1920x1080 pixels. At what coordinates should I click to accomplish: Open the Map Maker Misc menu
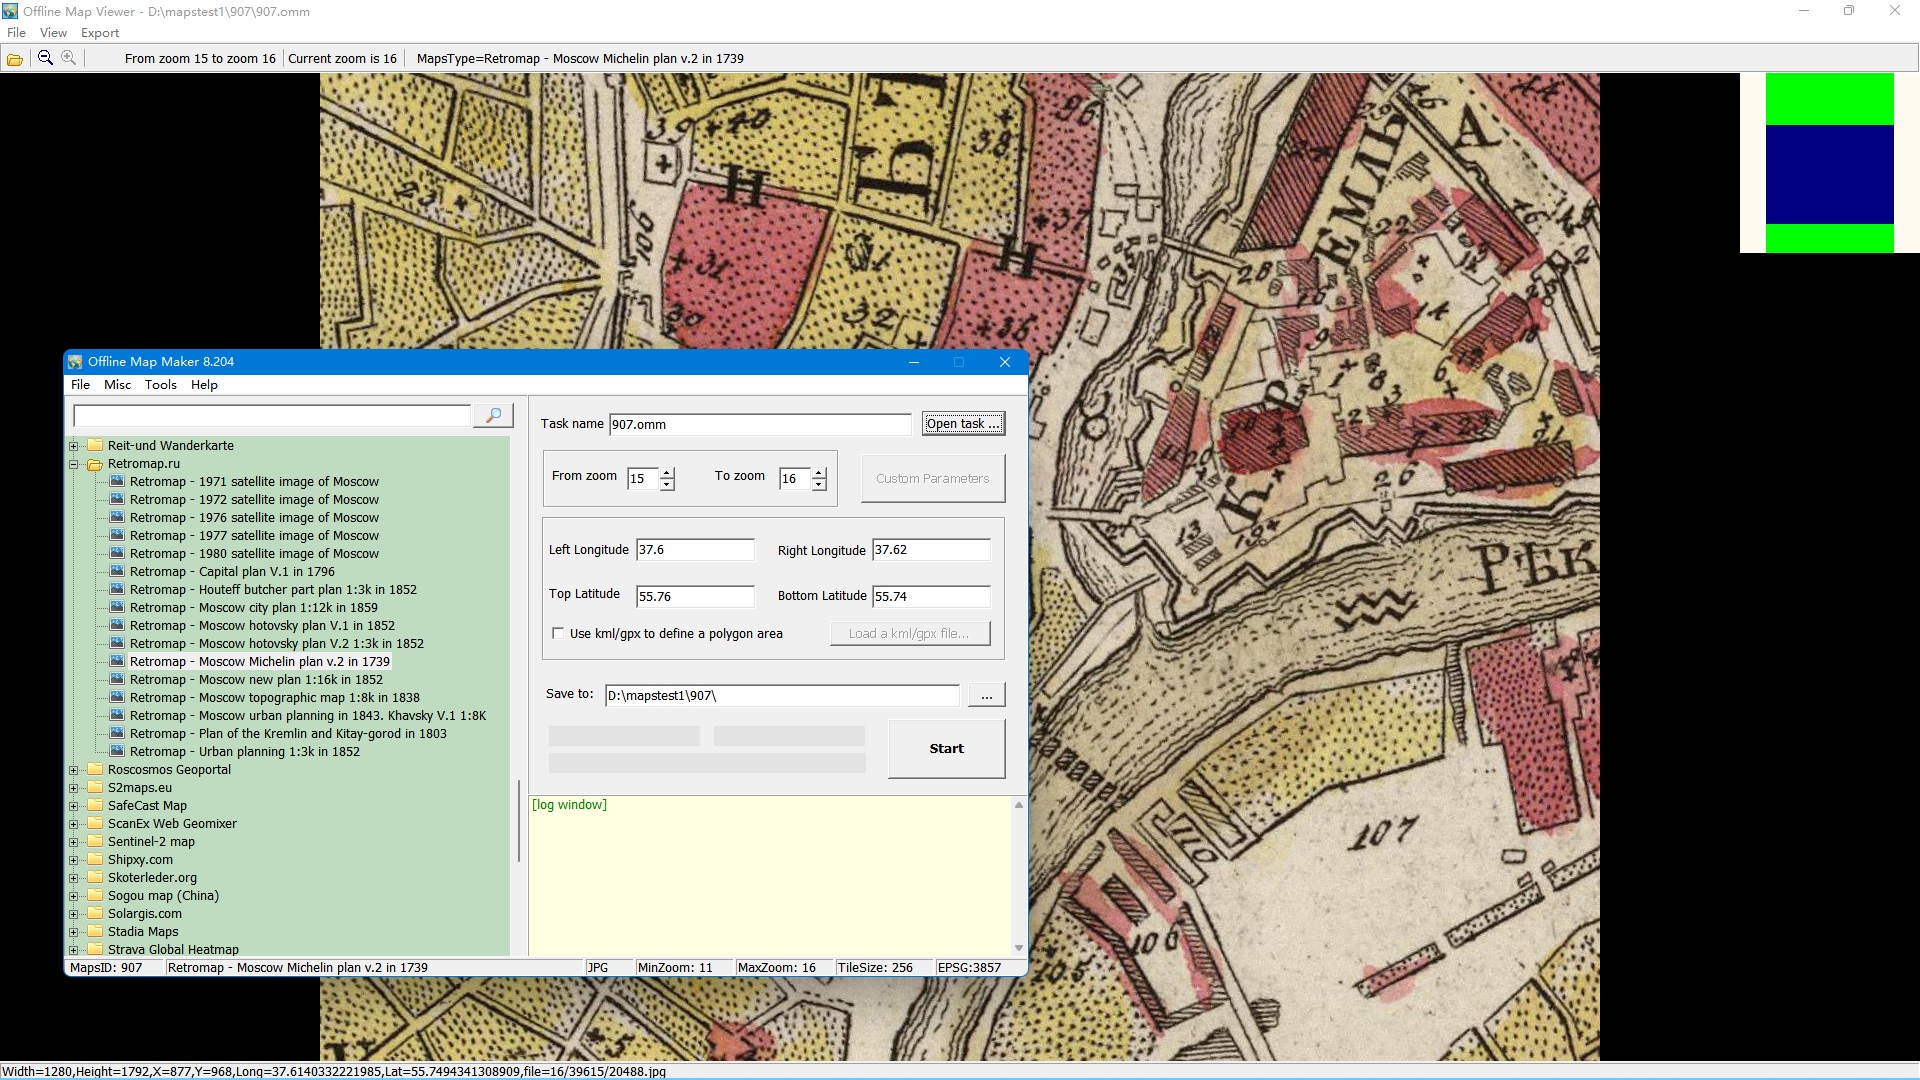(x=117, y=385)
